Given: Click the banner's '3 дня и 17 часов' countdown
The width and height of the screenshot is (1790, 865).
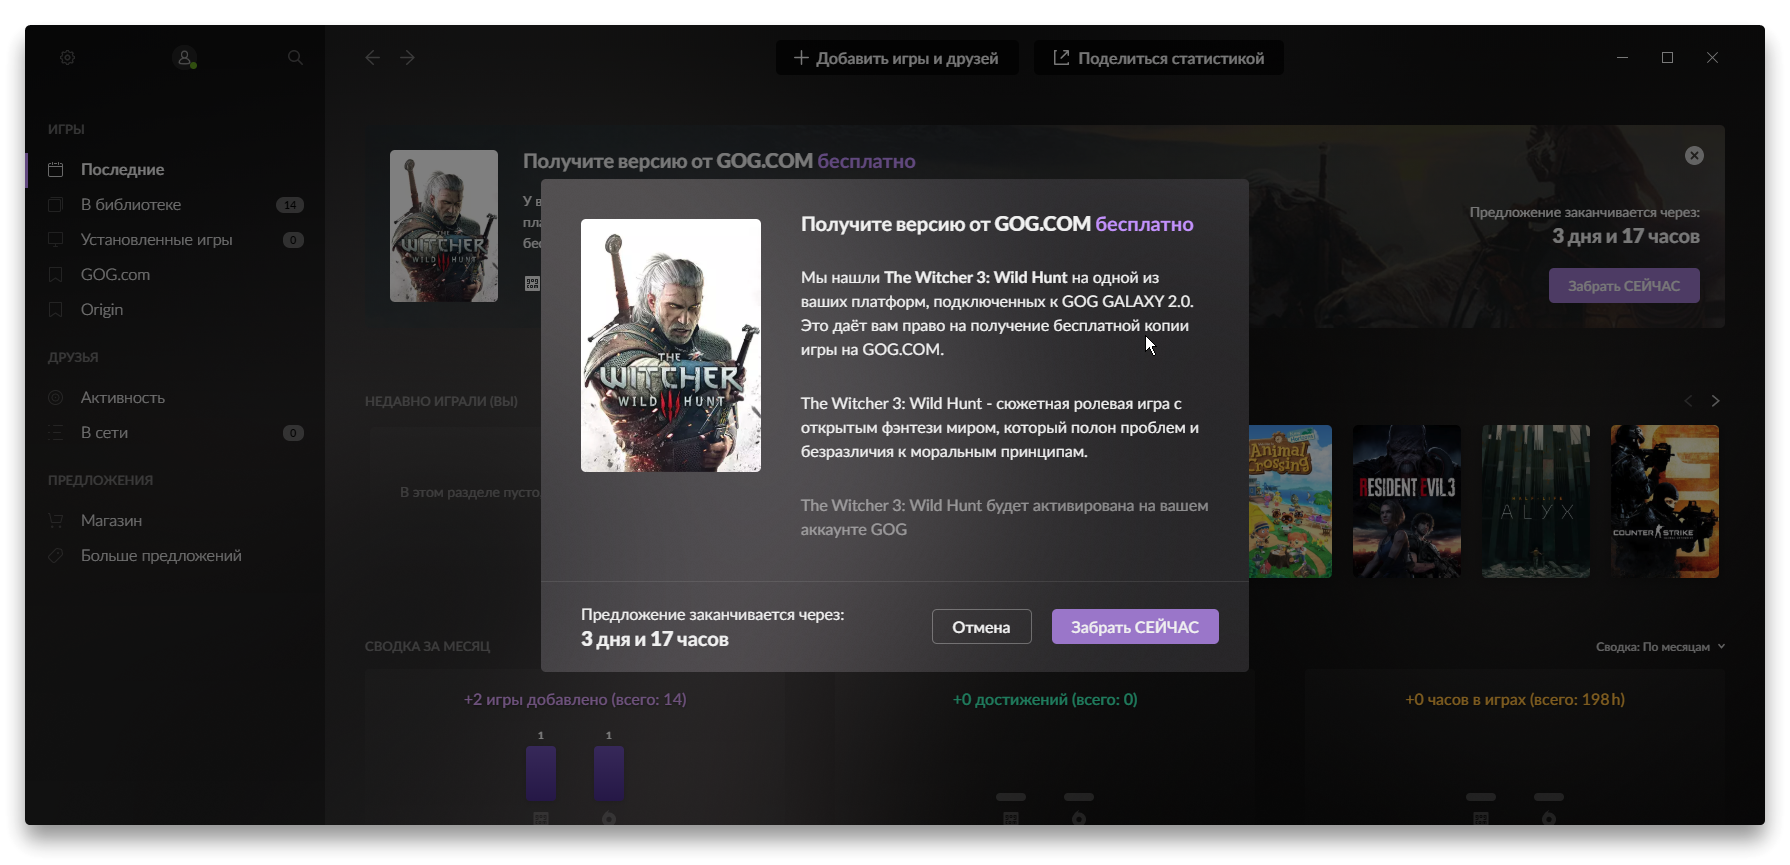Looking at the screenshot, I should (1626, 237).
